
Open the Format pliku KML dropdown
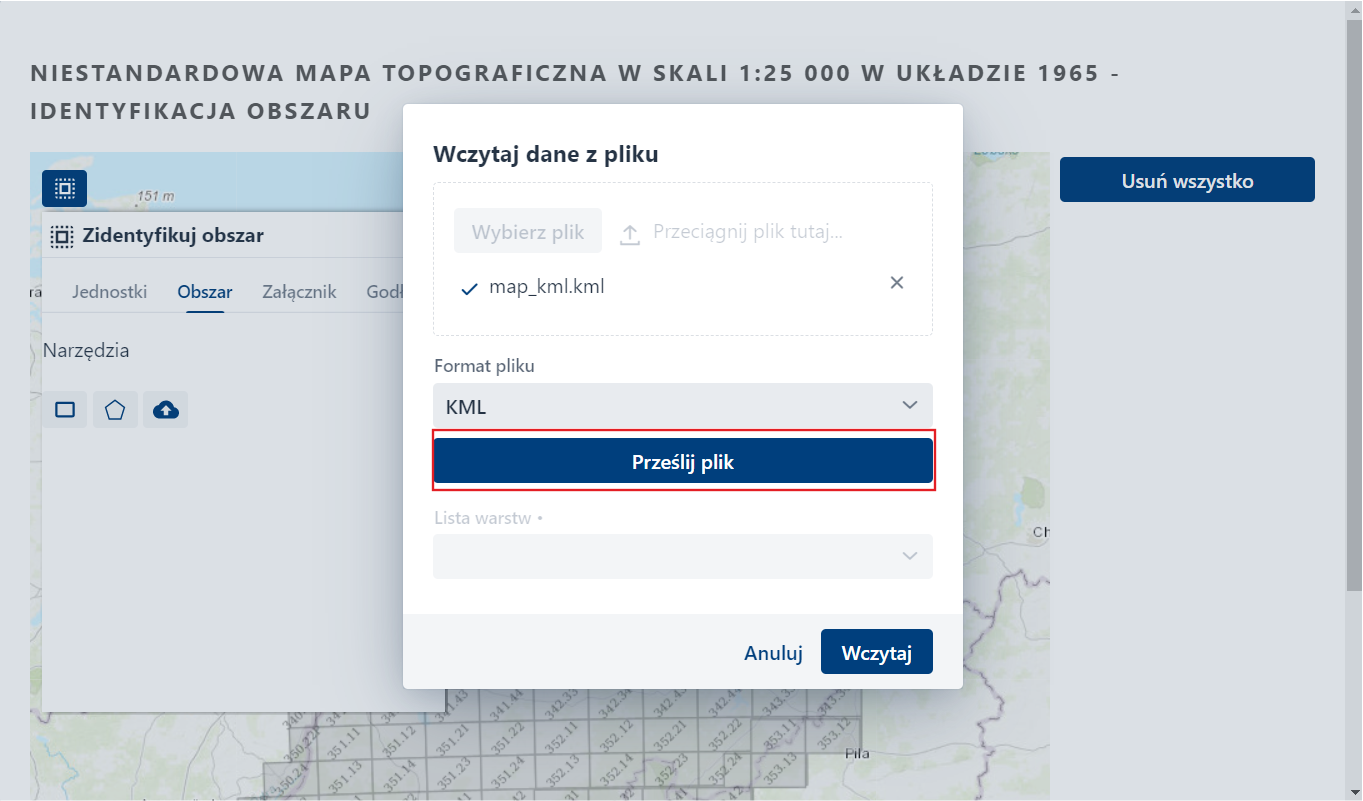point(683,405)
